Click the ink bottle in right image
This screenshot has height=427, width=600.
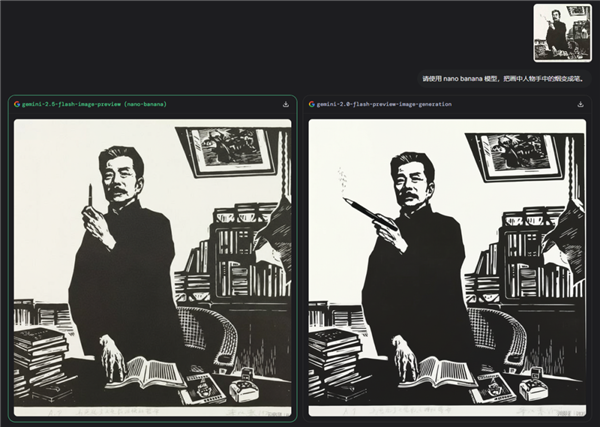click(533, 384)
